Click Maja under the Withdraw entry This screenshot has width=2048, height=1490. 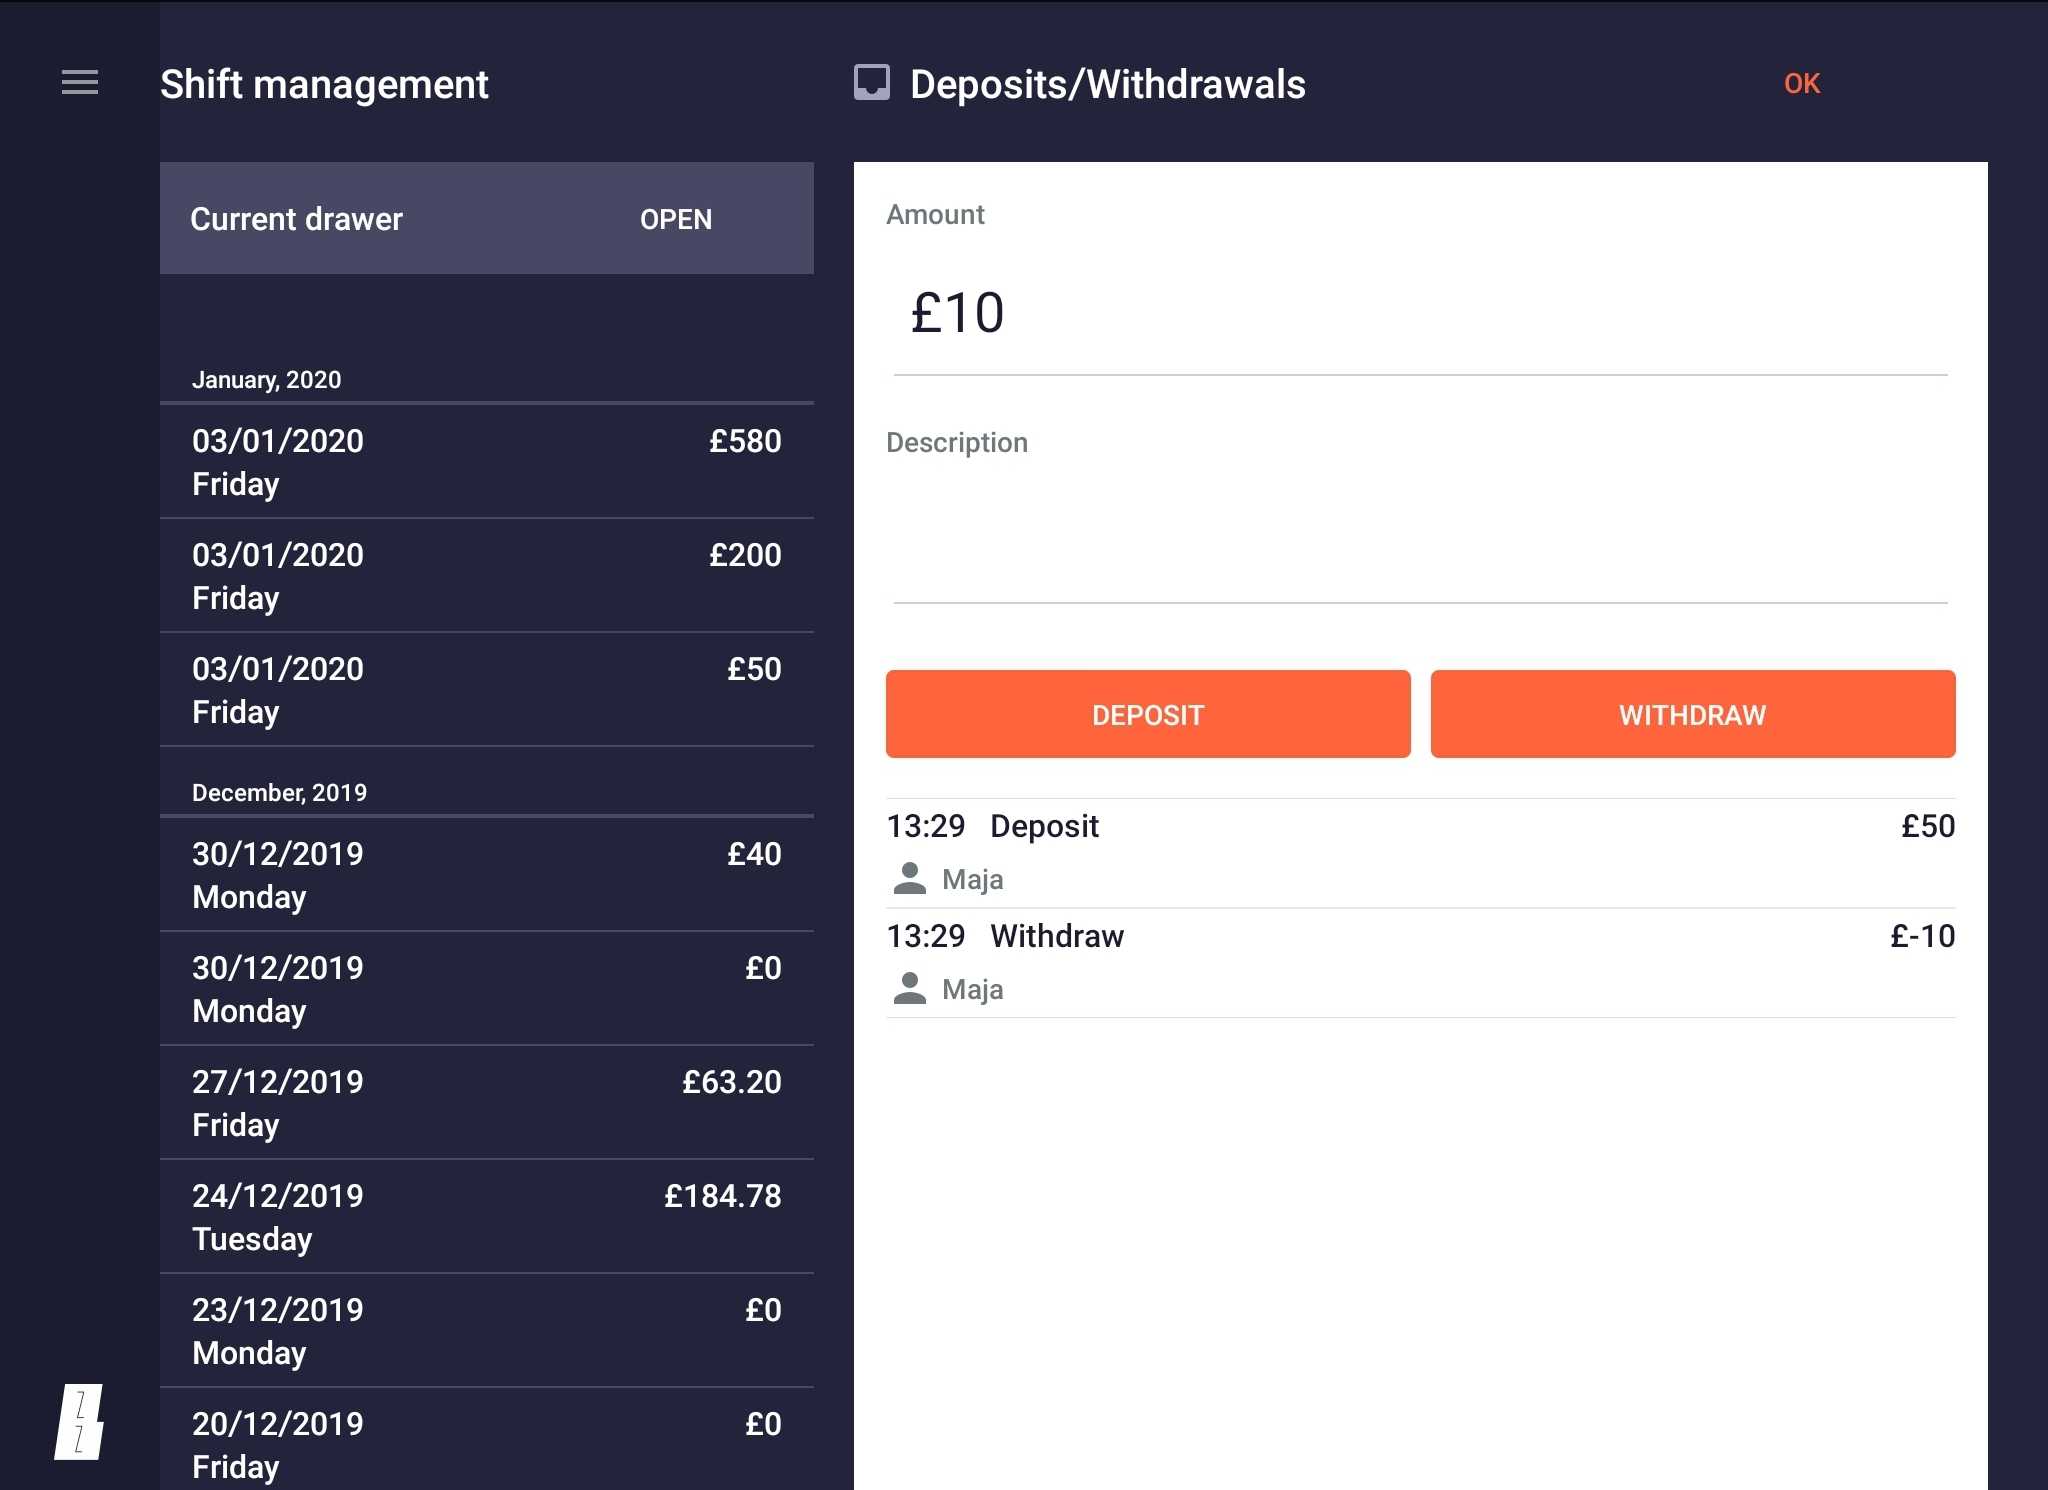click(x=972, y=990)
